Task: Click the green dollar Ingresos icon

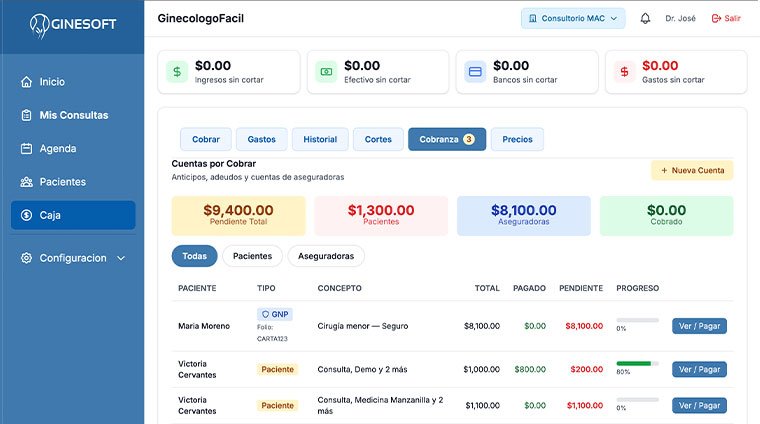Action: pyautogui.click(x=177, y=72)
